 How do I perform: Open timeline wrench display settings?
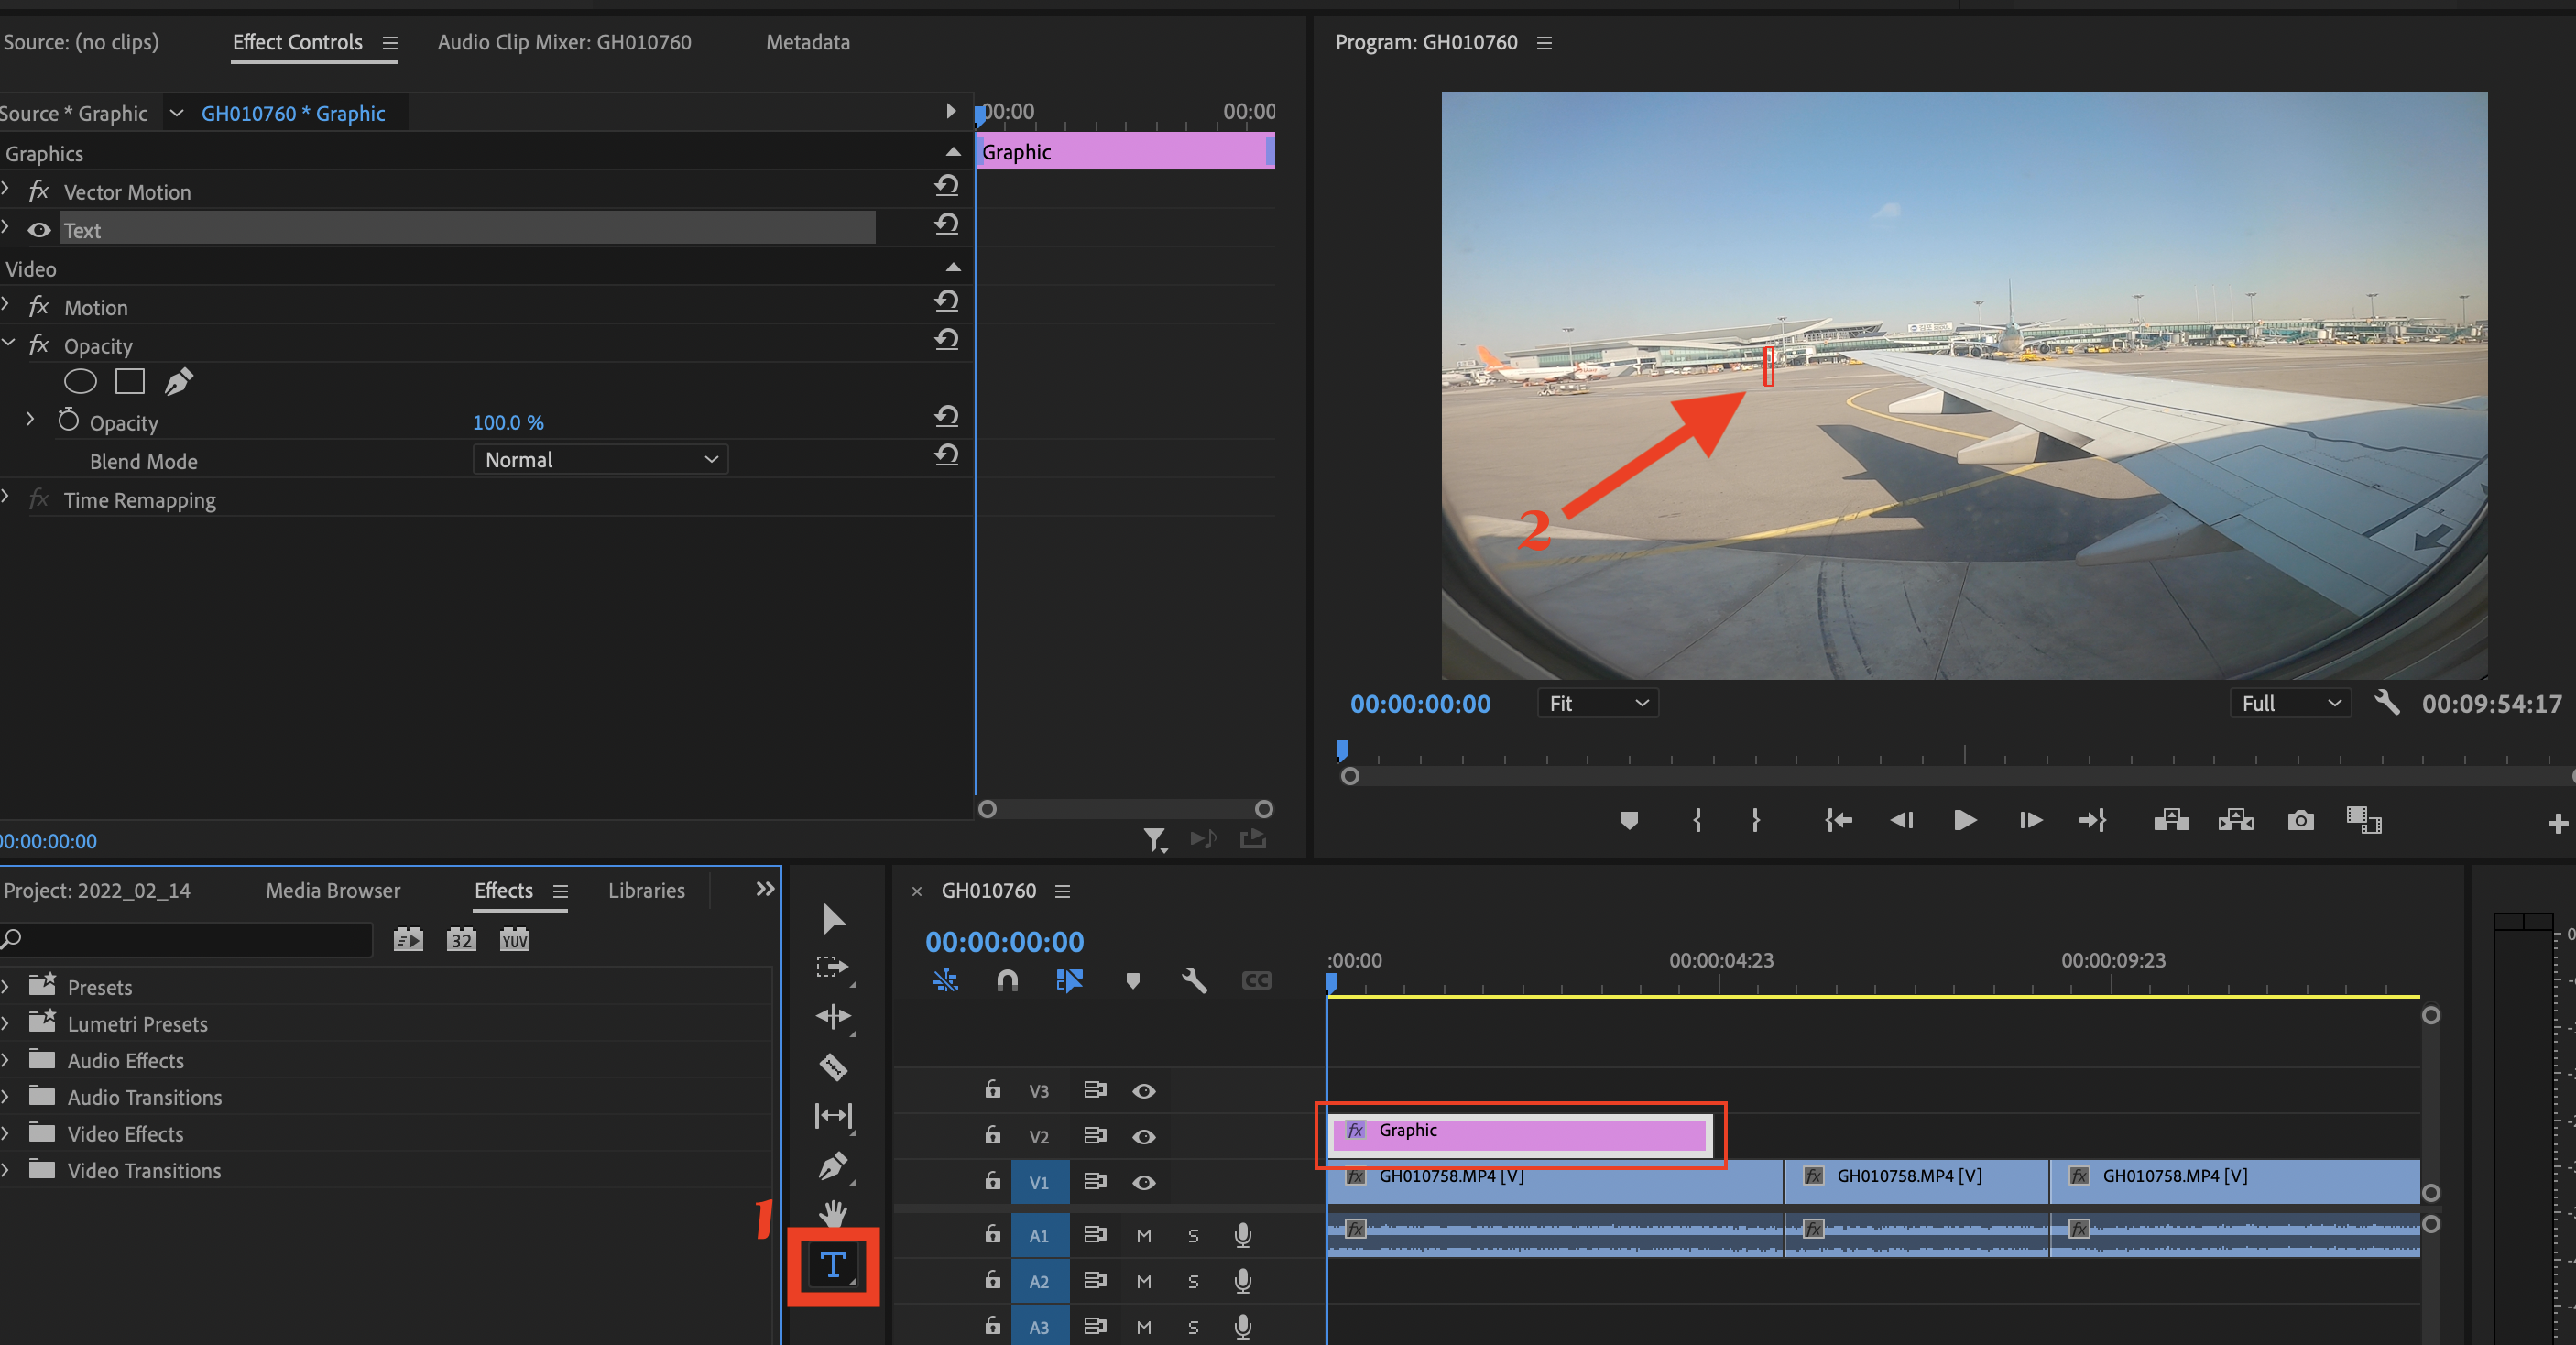1194,980
